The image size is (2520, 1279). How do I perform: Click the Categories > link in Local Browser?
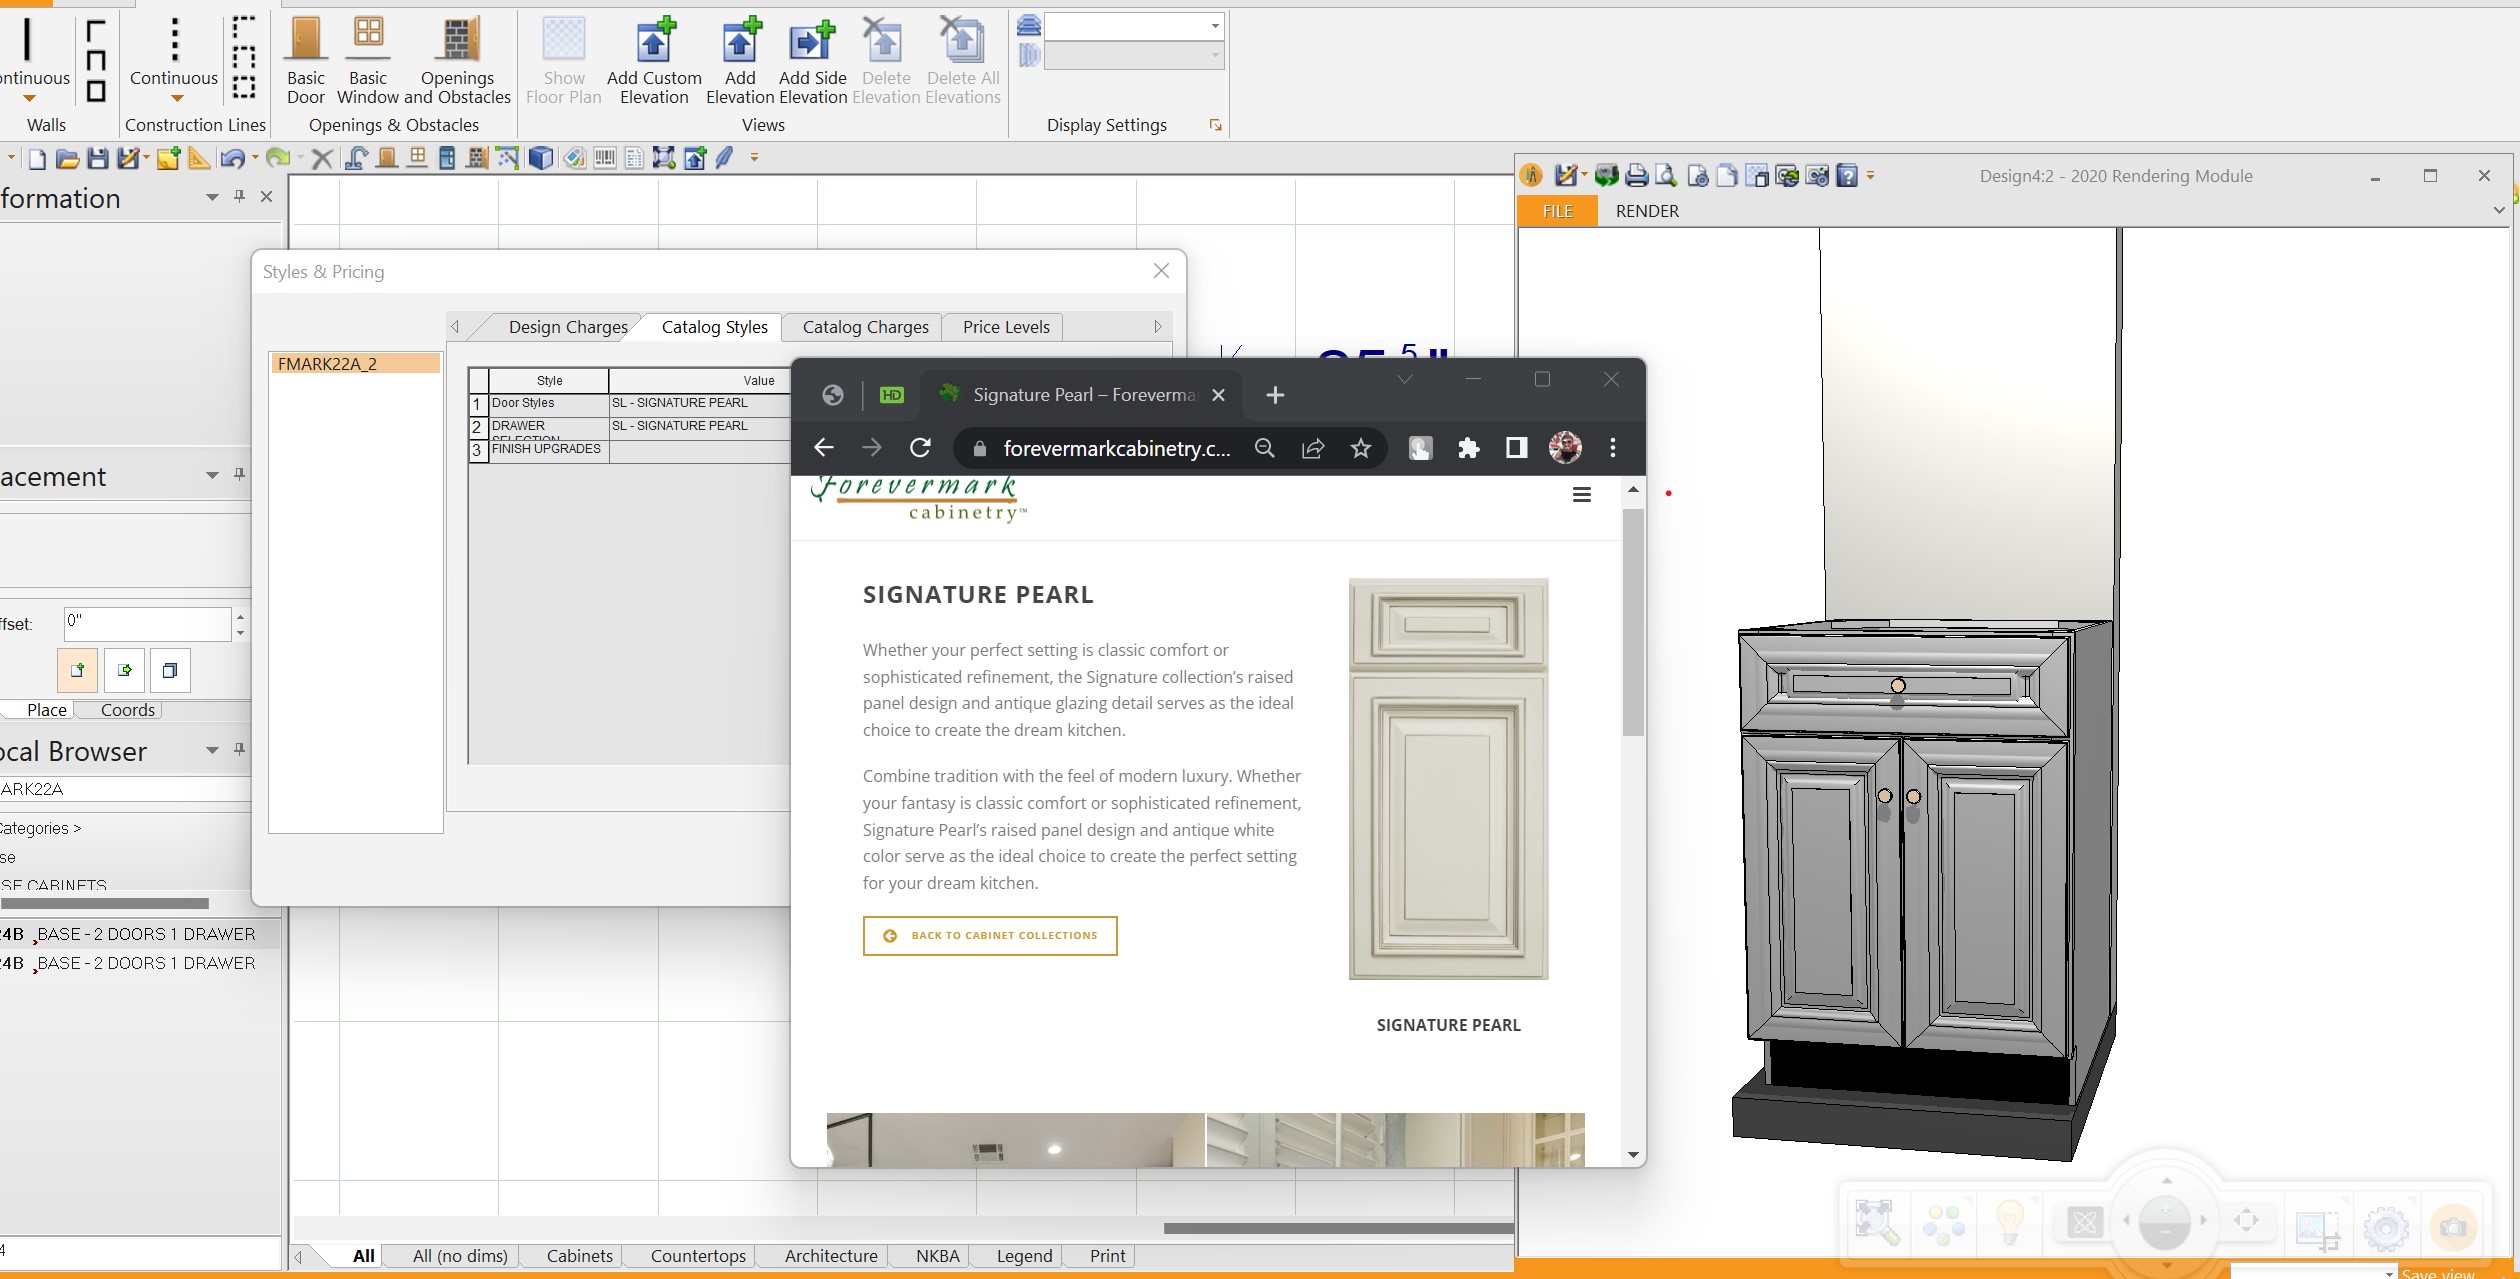[41, 828]
